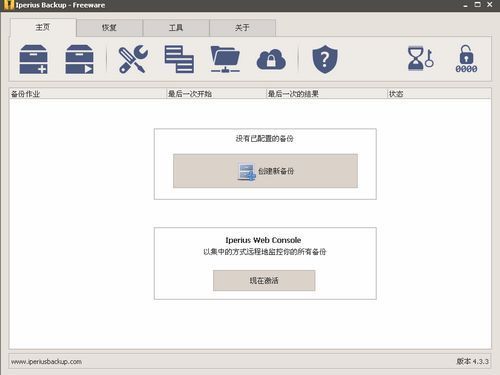500x375 pixels.
Task: Maximize the Iperius Backup window
Action: click(478, 5)
